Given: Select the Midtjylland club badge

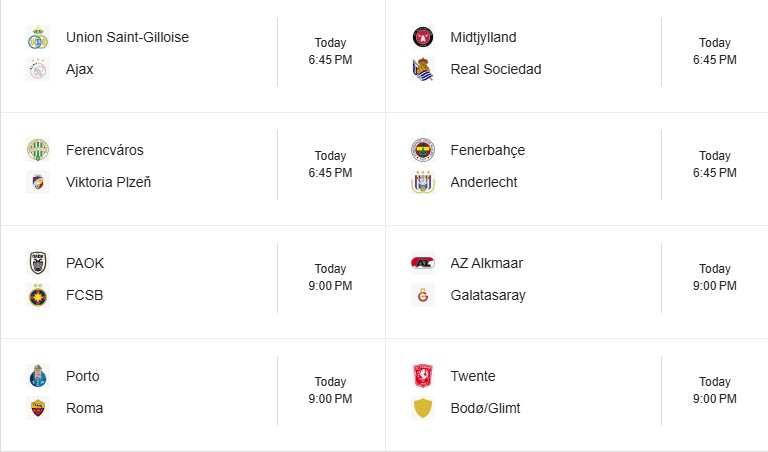Looking at the screenshot, I should point(423,38).
